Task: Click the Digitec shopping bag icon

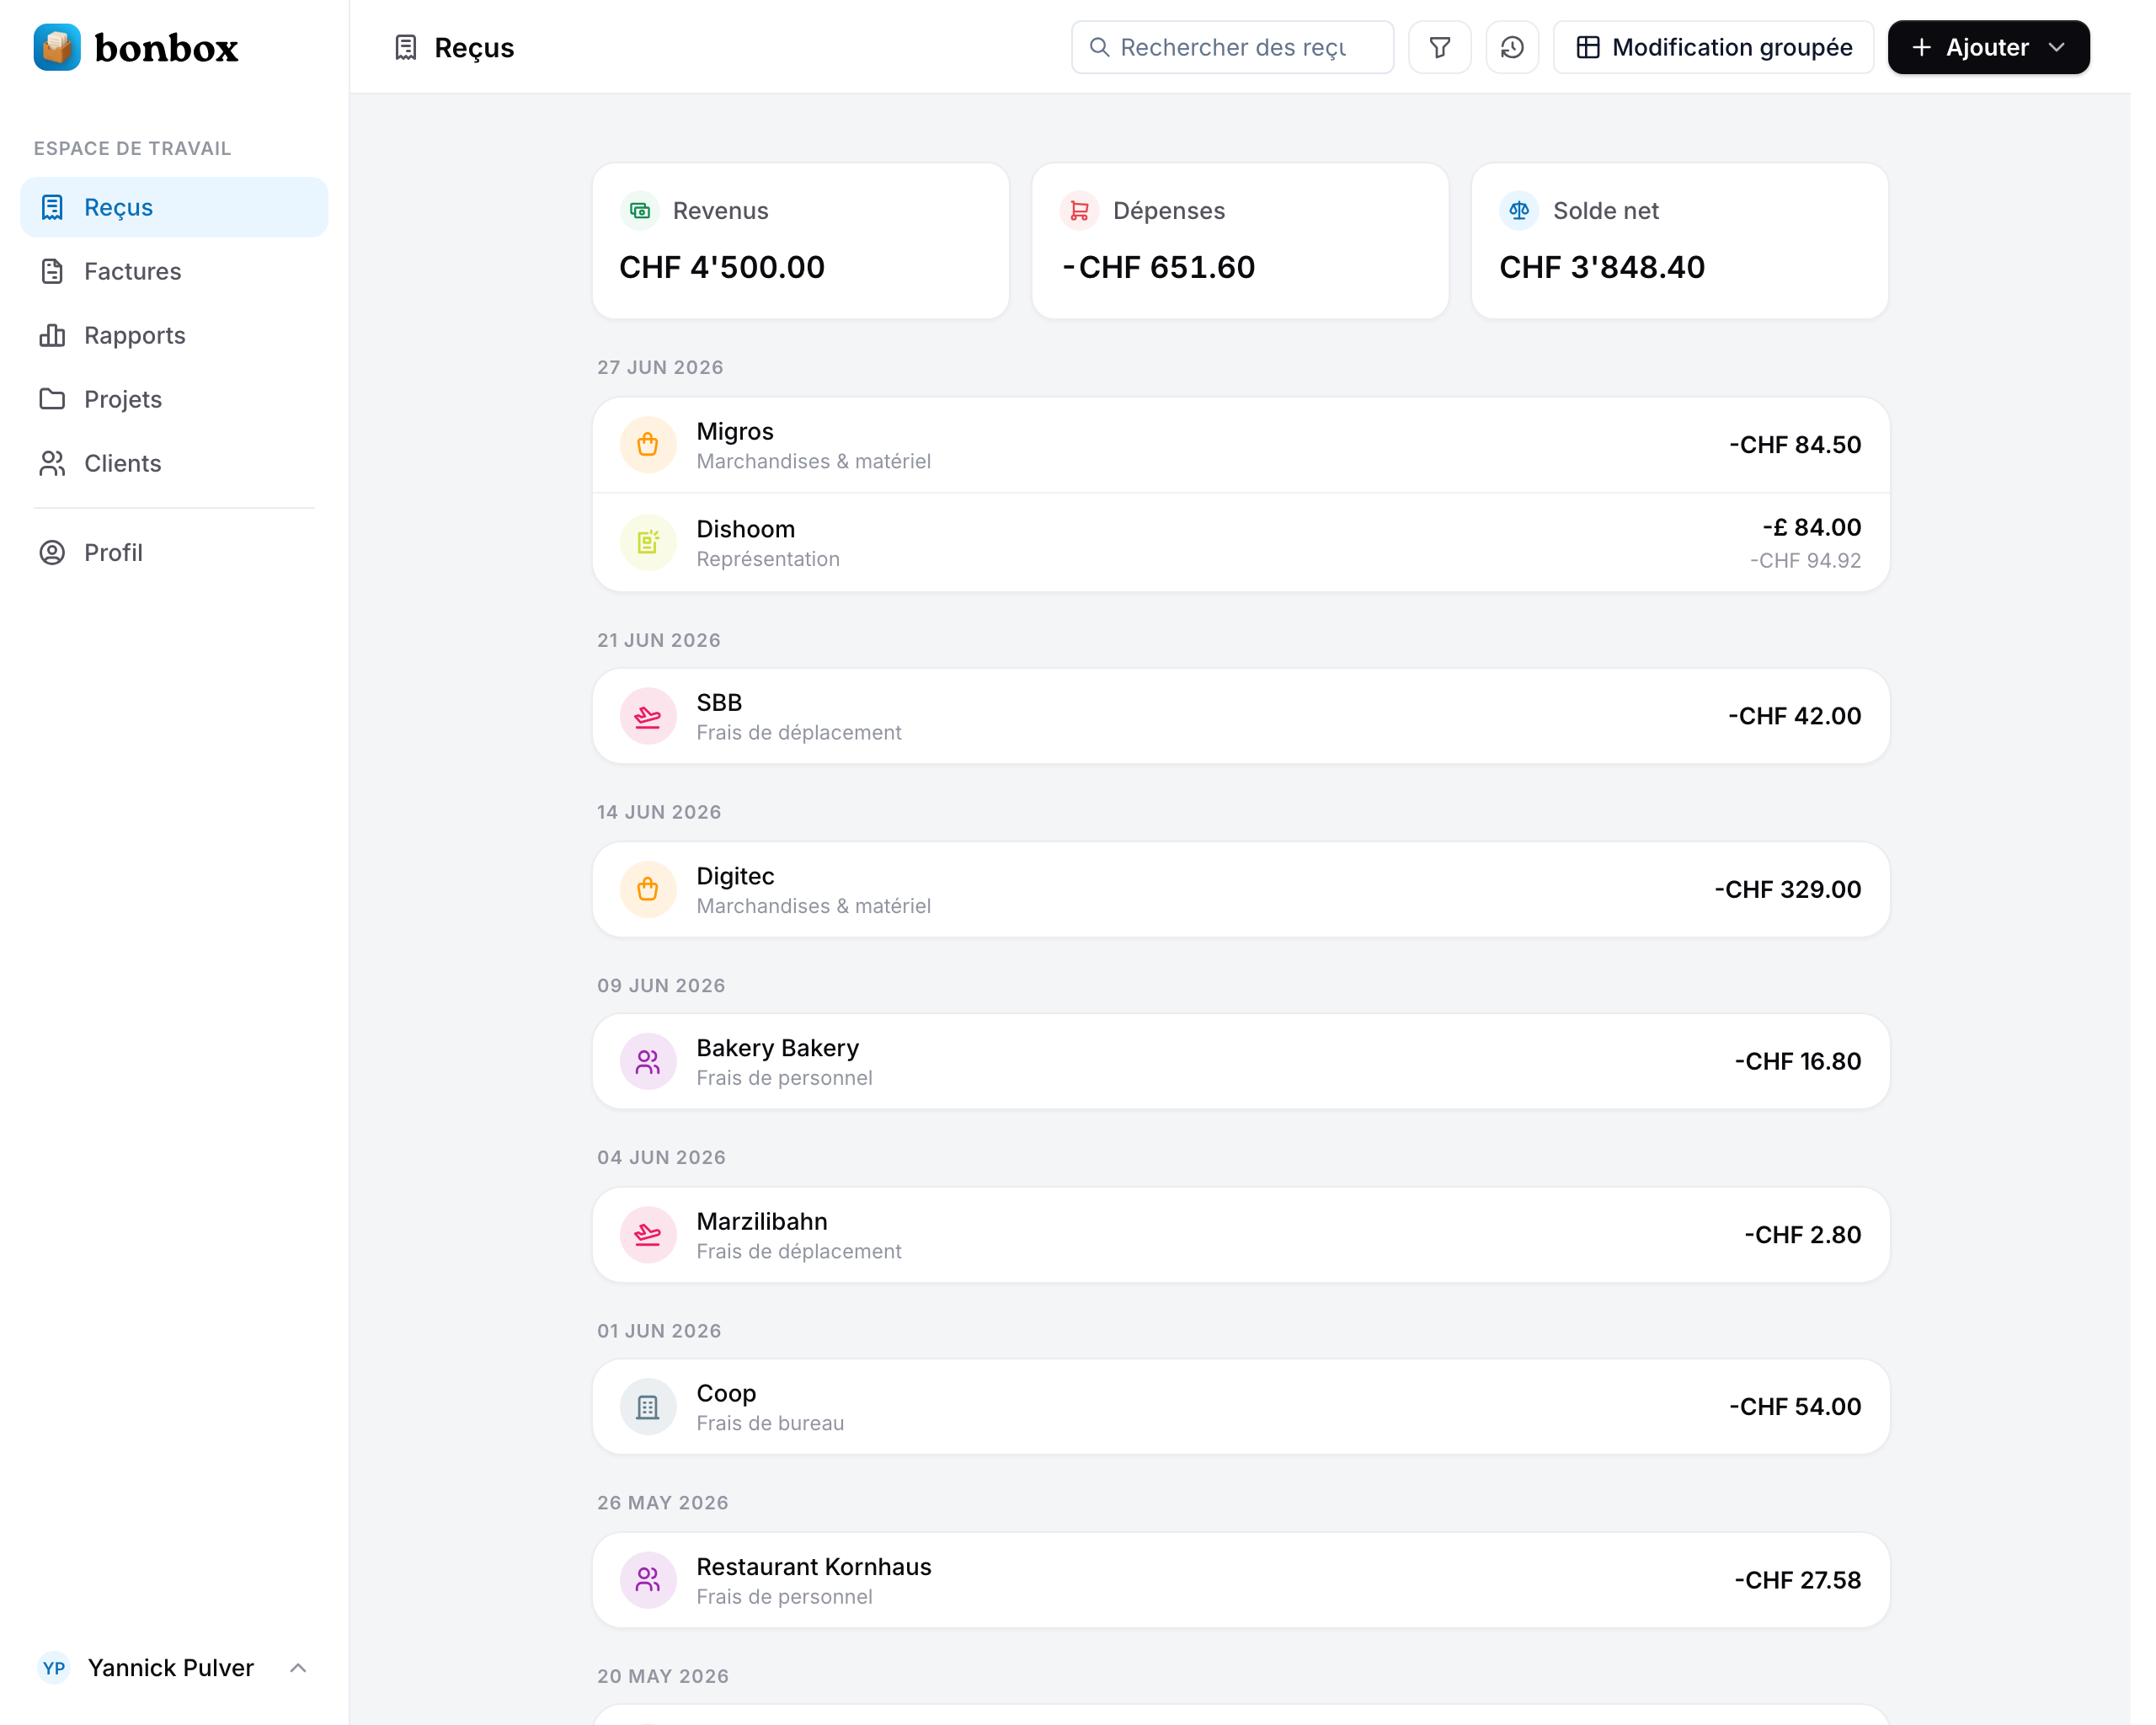Action: [648, 889]
